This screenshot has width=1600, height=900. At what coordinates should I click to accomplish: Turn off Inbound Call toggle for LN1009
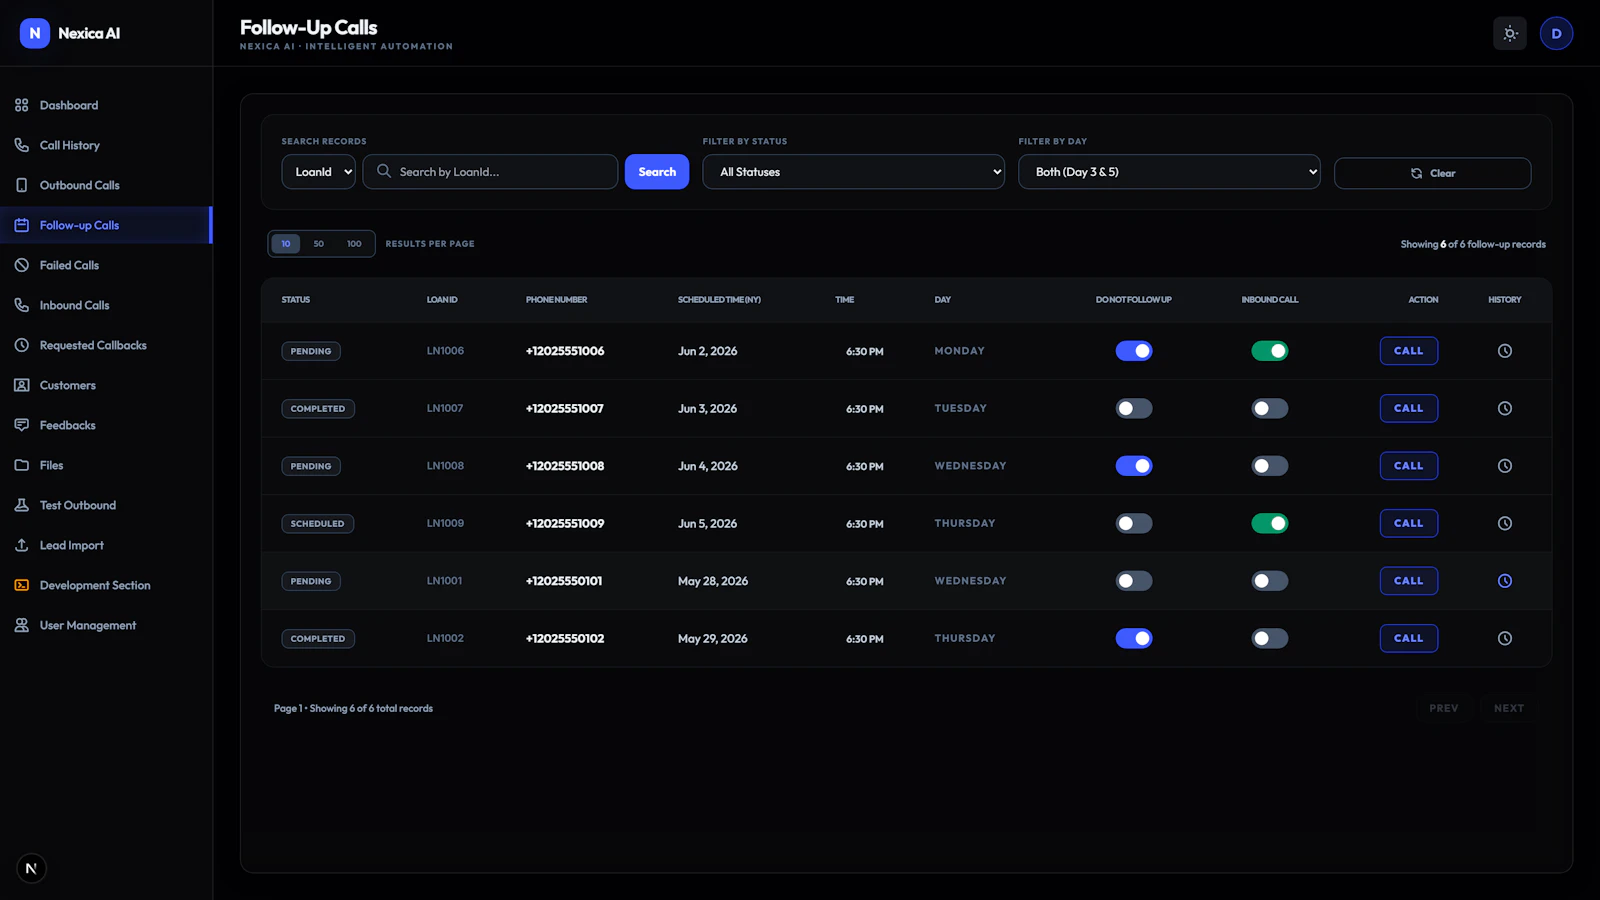tap(1270, 523)
